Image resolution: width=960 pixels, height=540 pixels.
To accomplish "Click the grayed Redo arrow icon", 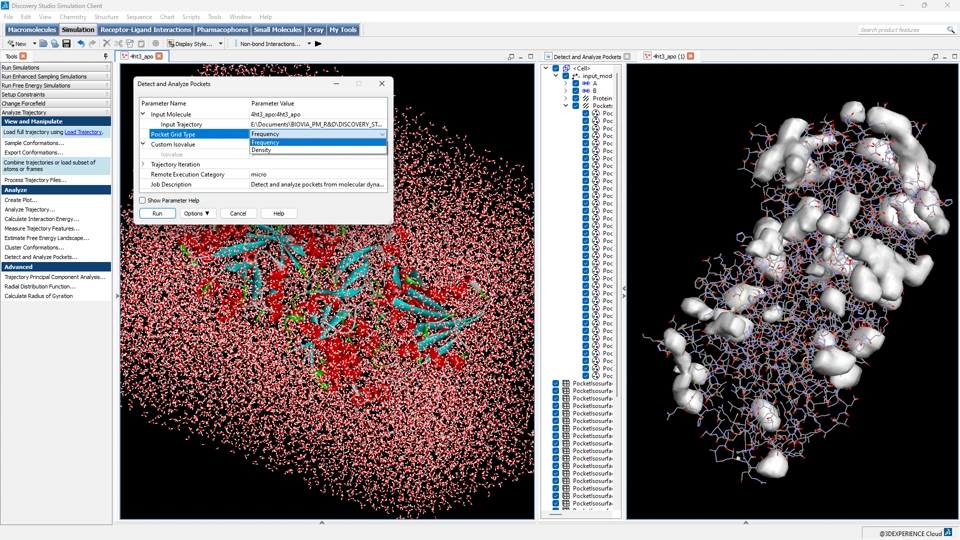I will coord(92,43).
